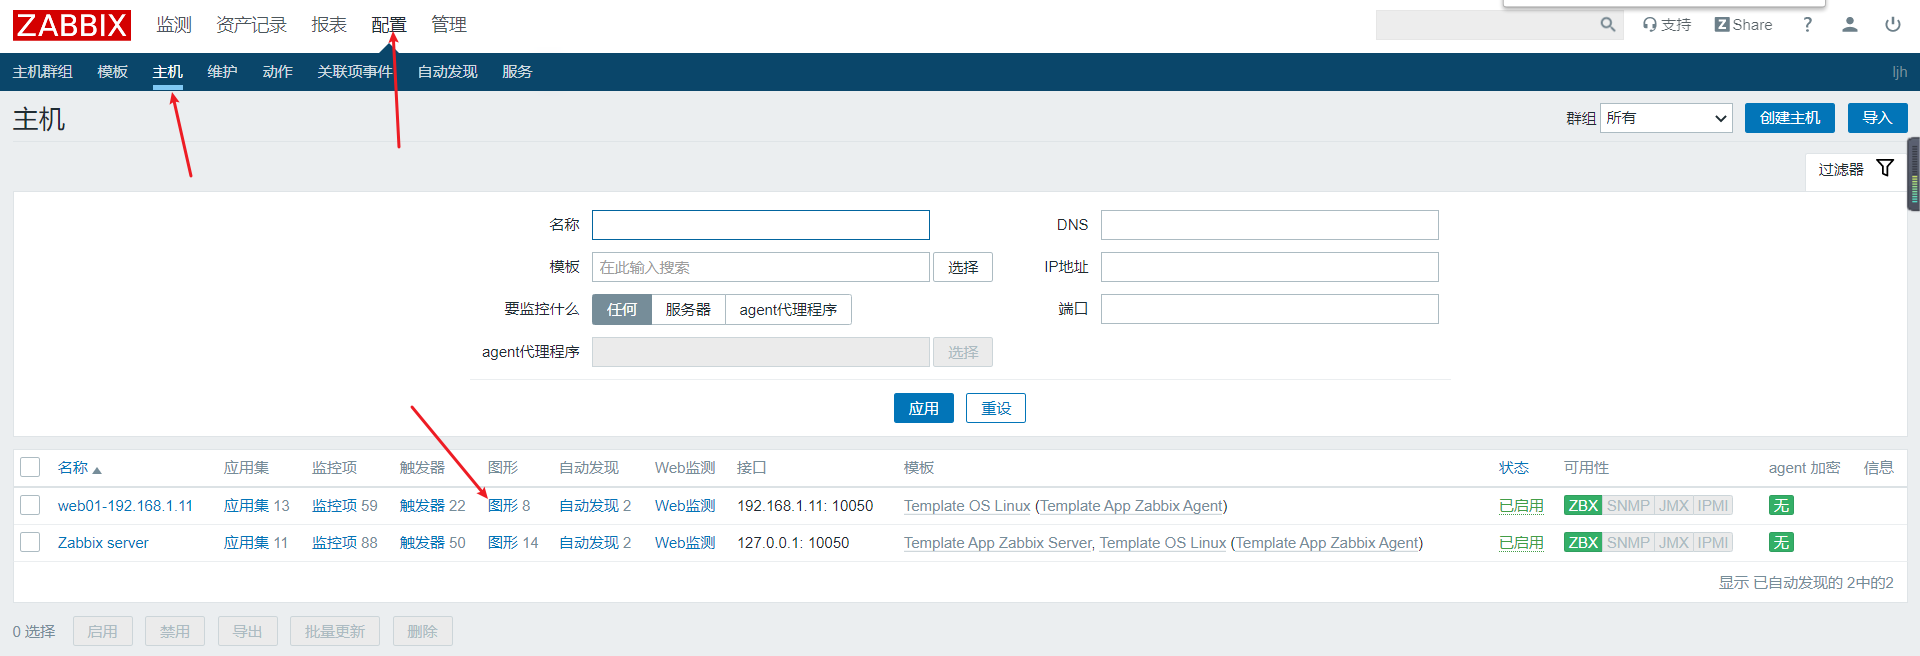Focus the IP地址 filter input
The width and height of the screenshot is (1920, 656).
pyautogui.click(x=1270, y=267)
